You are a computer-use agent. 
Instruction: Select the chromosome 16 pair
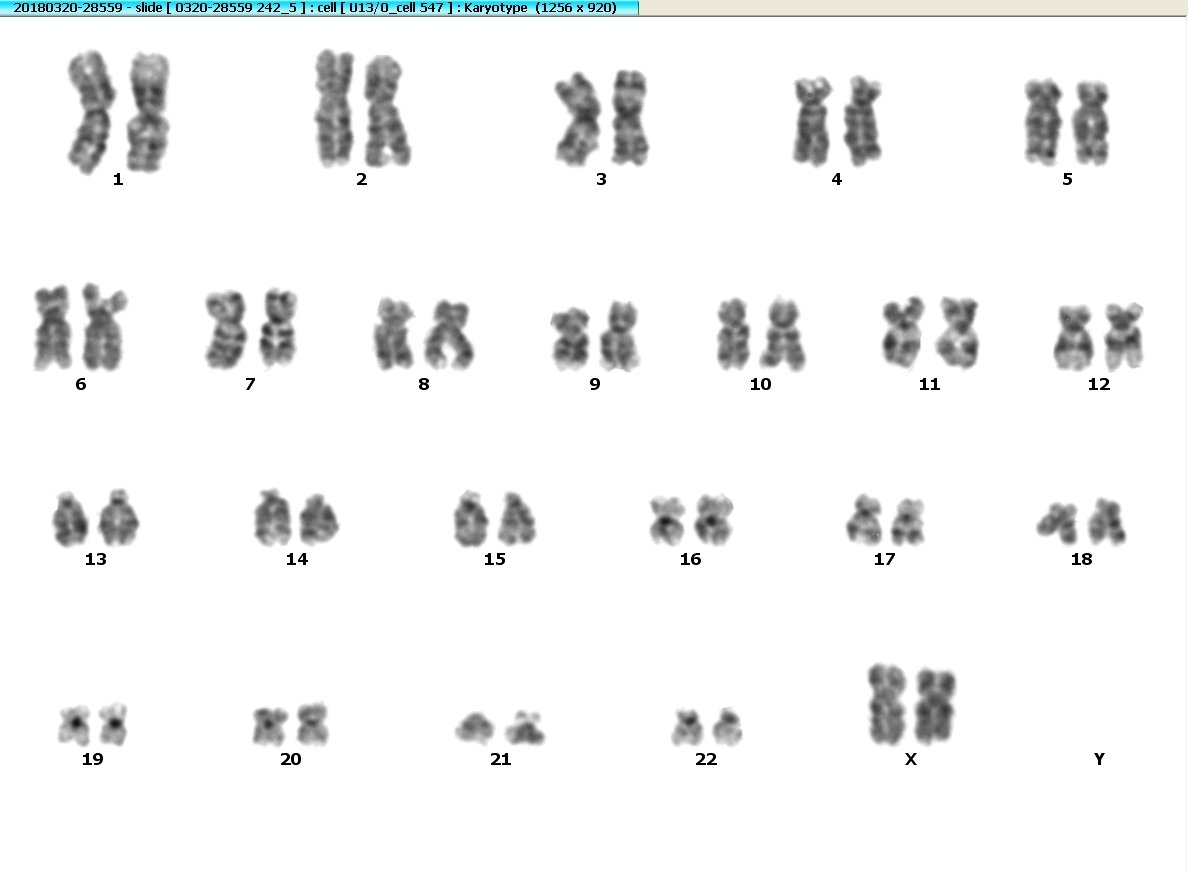[x=691, y=521]
